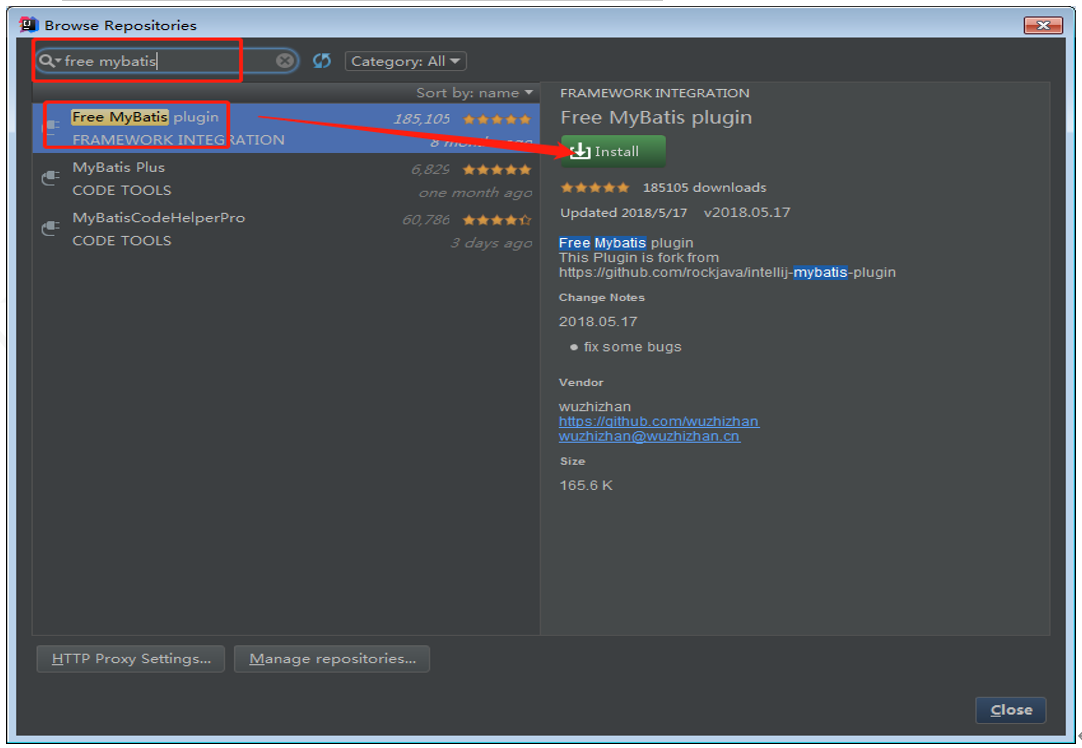Click the reload plugin list icon
This screenshot has width=1082, height=748.
[322, 61]
